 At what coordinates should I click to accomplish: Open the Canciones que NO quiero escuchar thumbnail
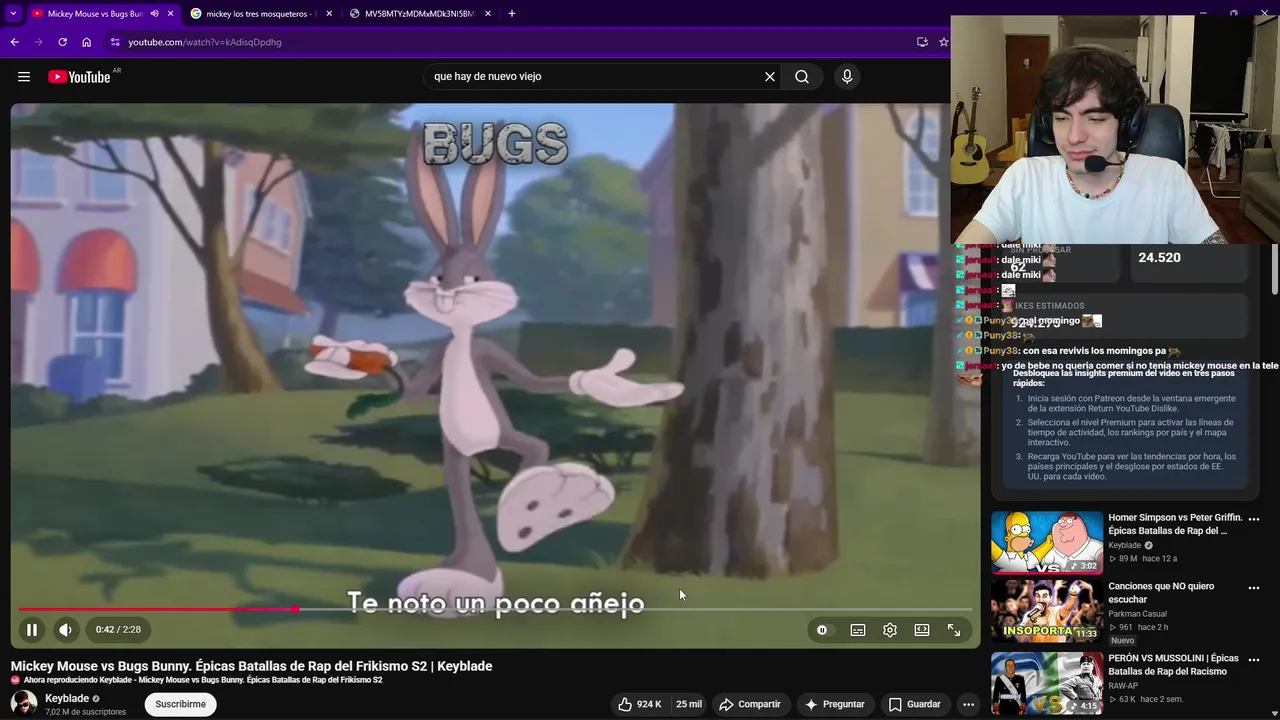pyautogui.click(x=1047, y=611)
